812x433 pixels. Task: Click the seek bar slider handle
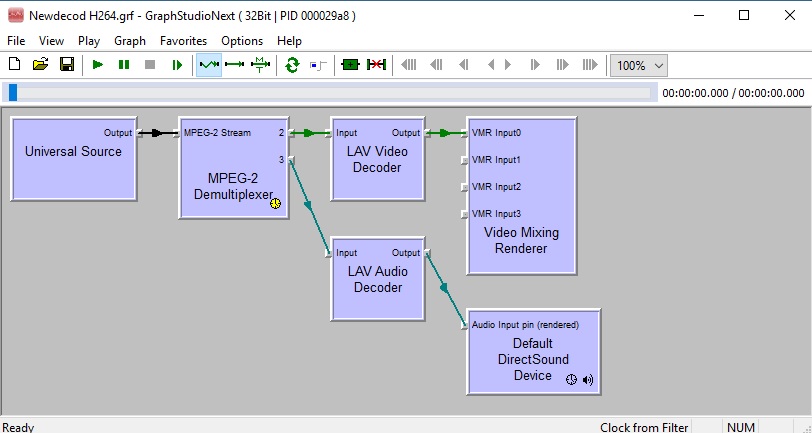pos(12,93)
